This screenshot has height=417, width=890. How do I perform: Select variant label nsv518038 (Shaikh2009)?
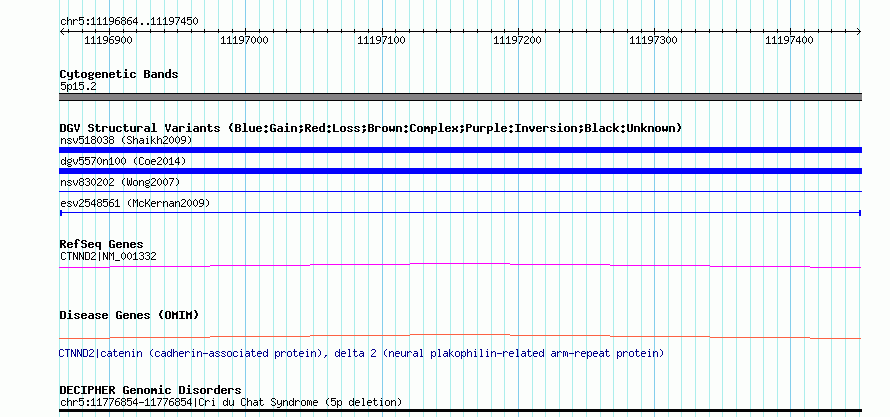point(127,140)
